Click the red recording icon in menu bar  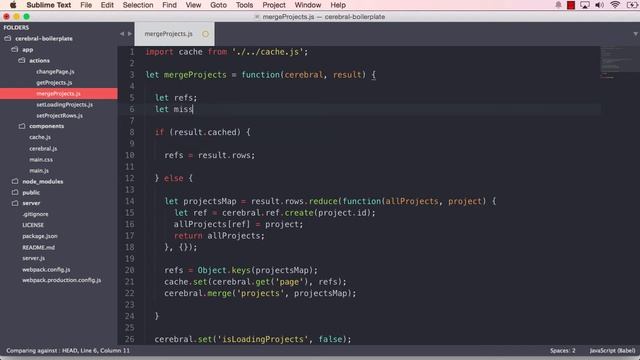click(x=571, y=5)
